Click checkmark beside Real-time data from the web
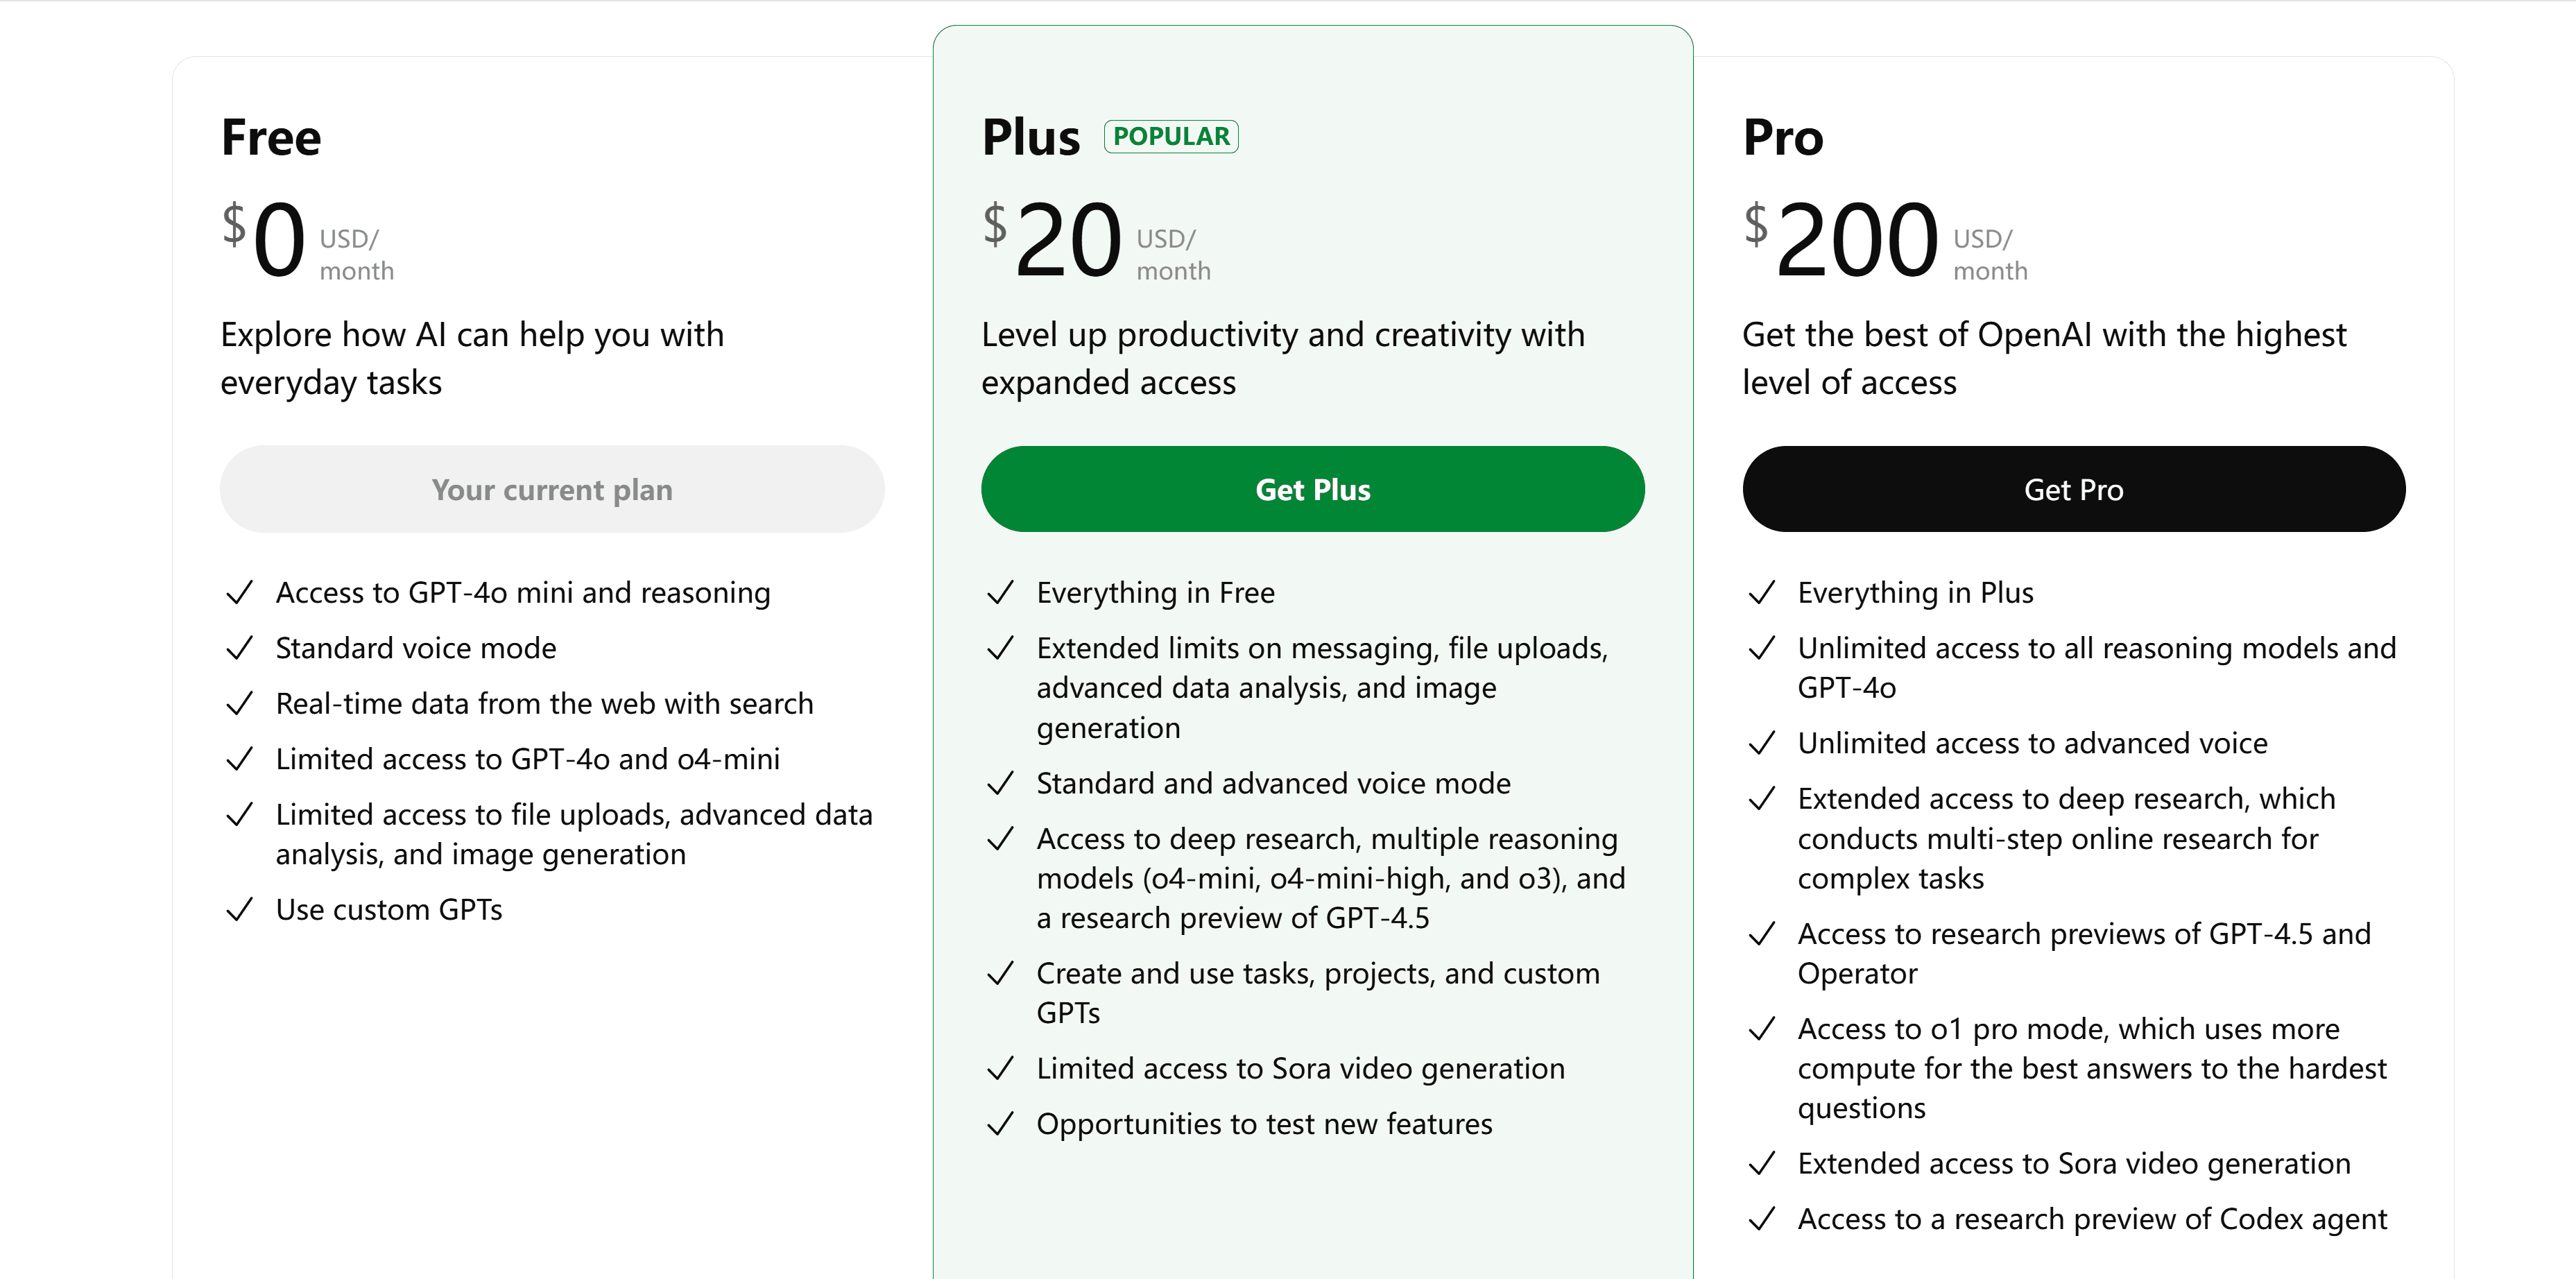Image resolution: width=2576 pixels, height=1279 pixels. [x=239, y=704]
